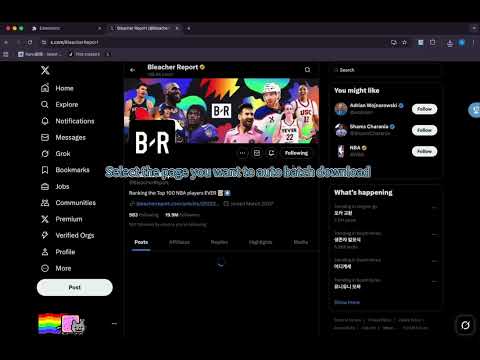Click the 563 Following count
The height and width of the screenshot is (360, 480).
click(x=144, y=215)
